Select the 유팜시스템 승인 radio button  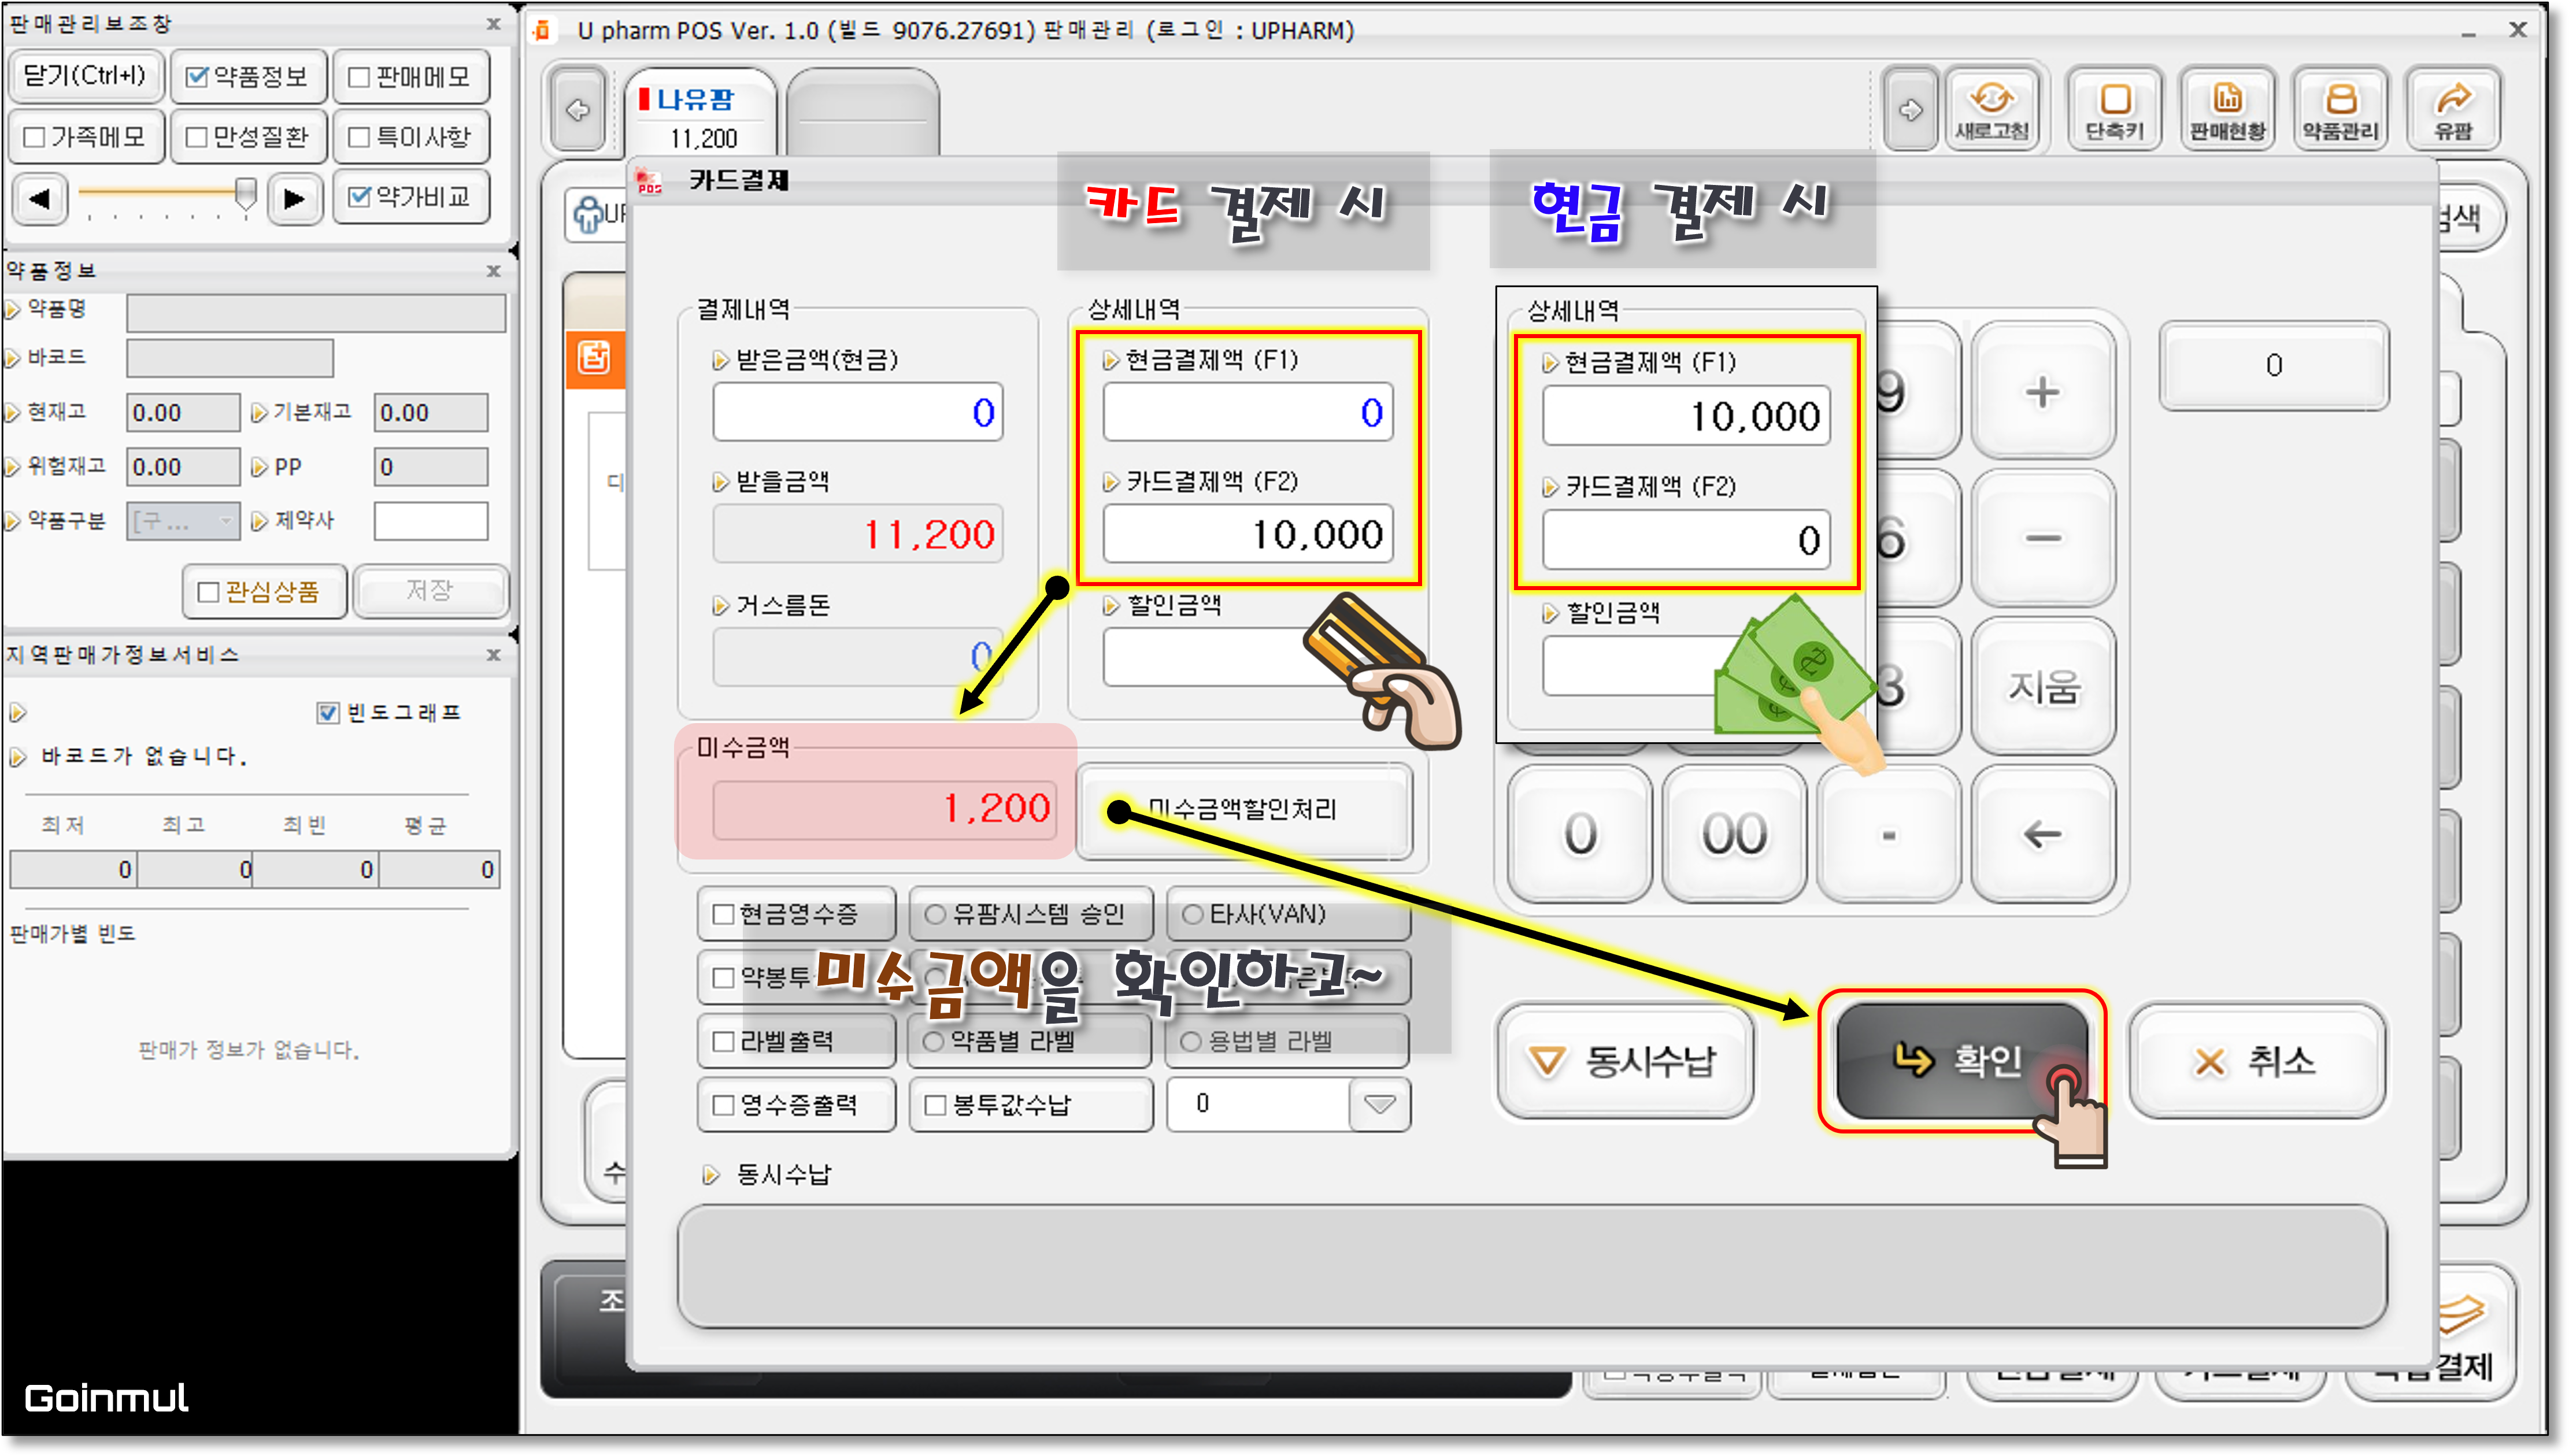pyautogui.click(x=935, y=914)
